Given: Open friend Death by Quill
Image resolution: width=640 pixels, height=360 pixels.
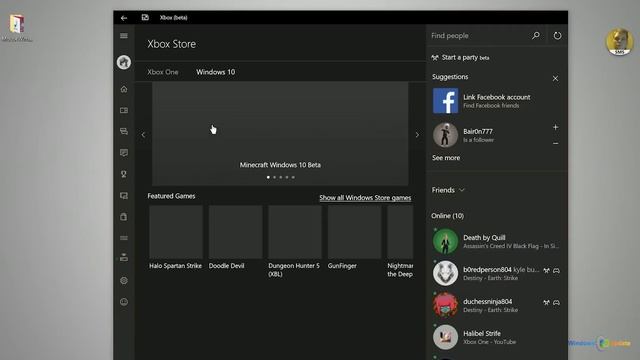Looking at the screenshot, I should pyautogui.click(x=496, y=241).
